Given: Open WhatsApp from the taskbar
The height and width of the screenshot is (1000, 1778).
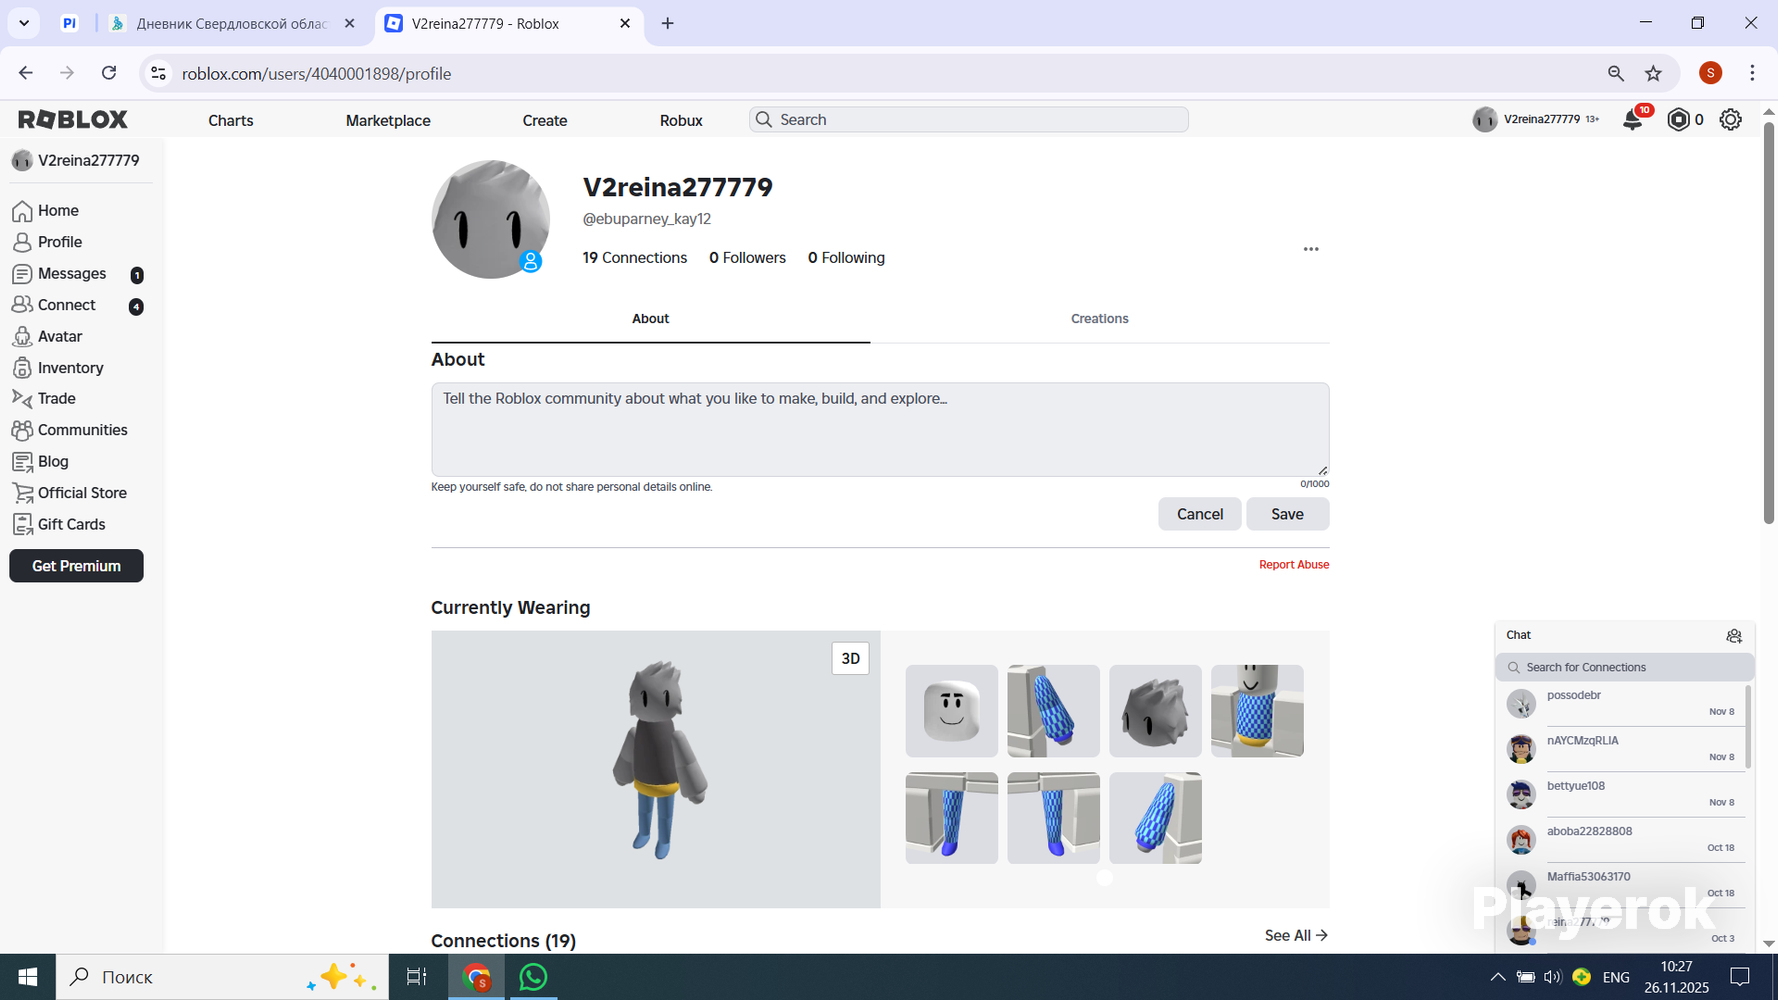Looking at the screenshot, I should 533,977.
